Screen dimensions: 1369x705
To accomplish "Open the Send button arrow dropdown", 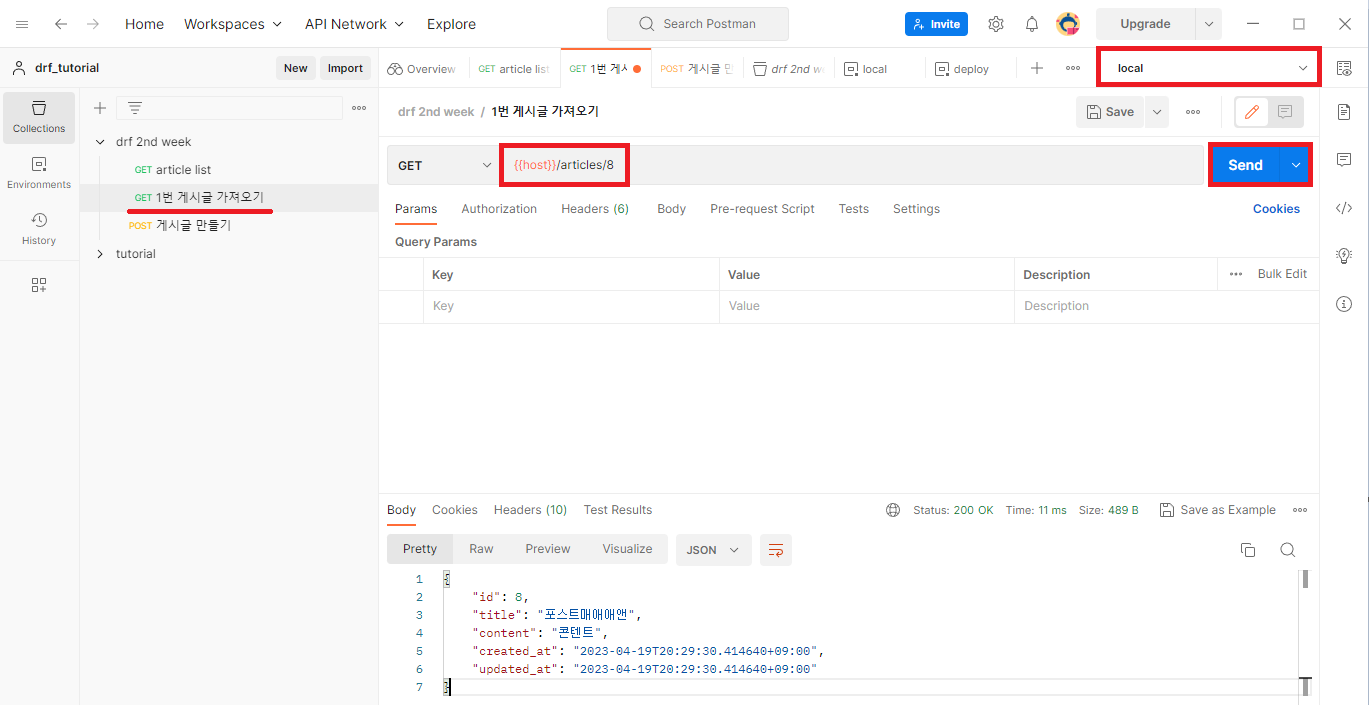I will 1295,165.
